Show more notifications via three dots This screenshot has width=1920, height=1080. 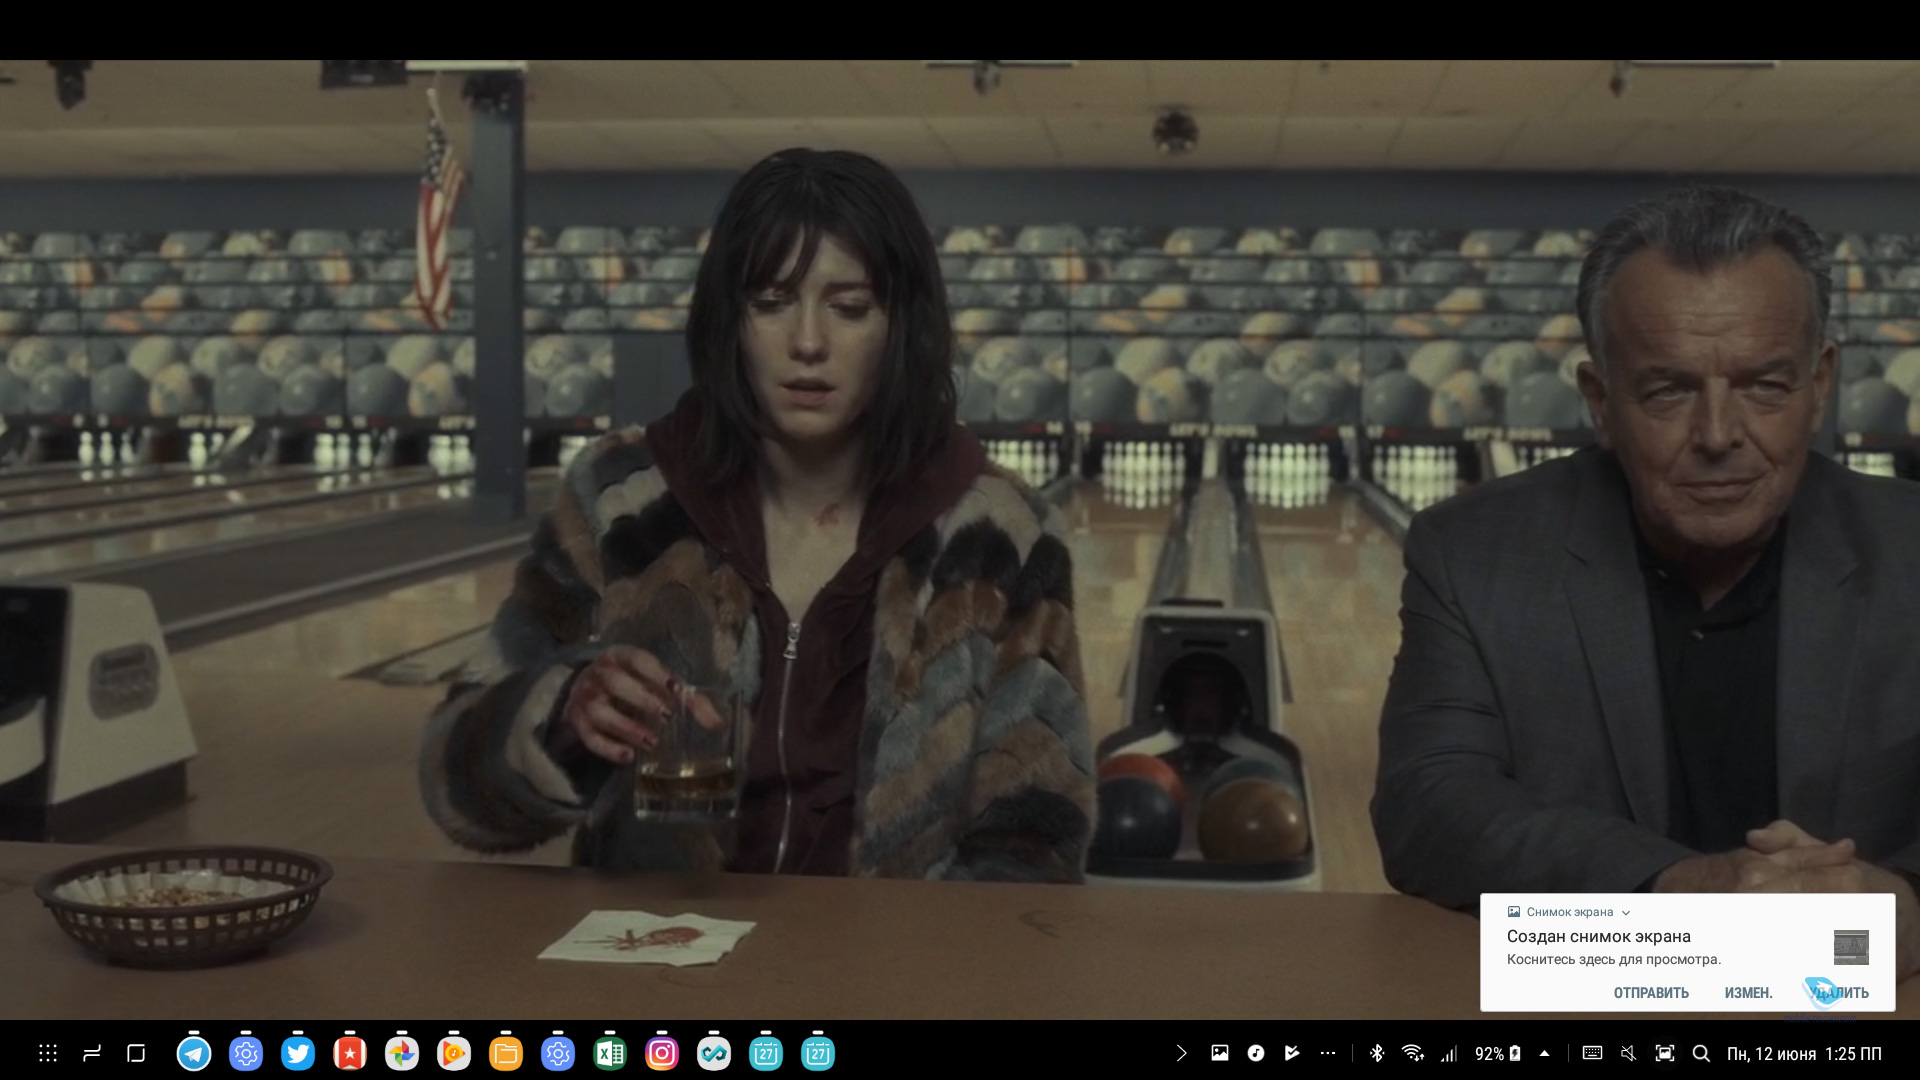point(1328,1053)
